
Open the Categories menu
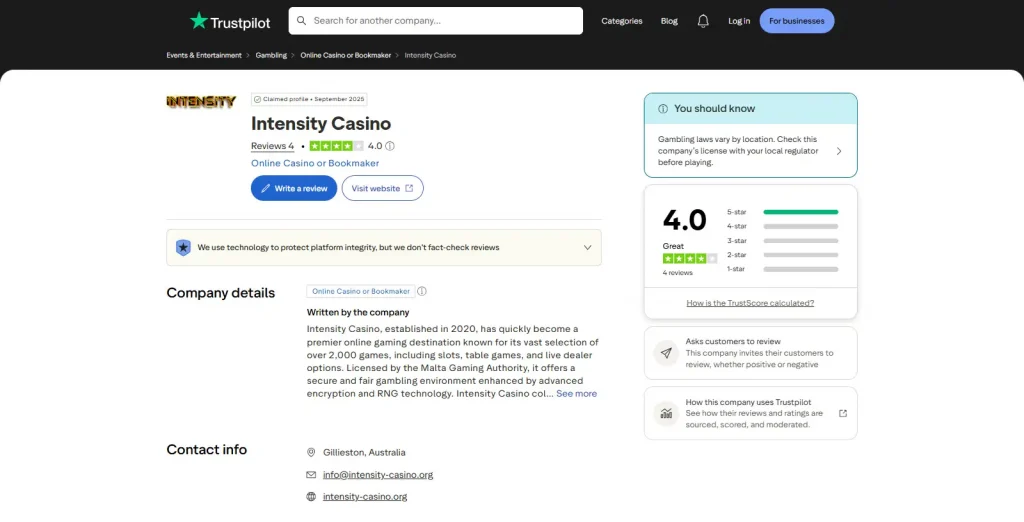(622, 21)
